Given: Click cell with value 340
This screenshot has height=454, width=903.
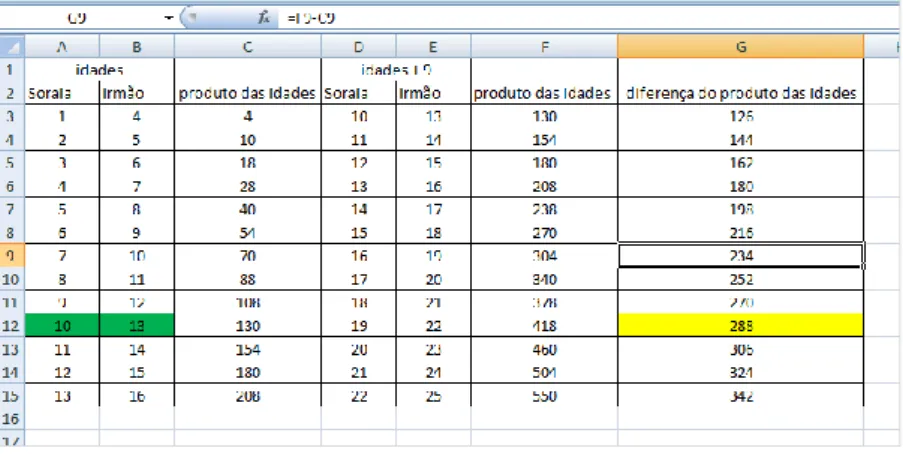Looking at the screenshot, I should coord(544,279).
